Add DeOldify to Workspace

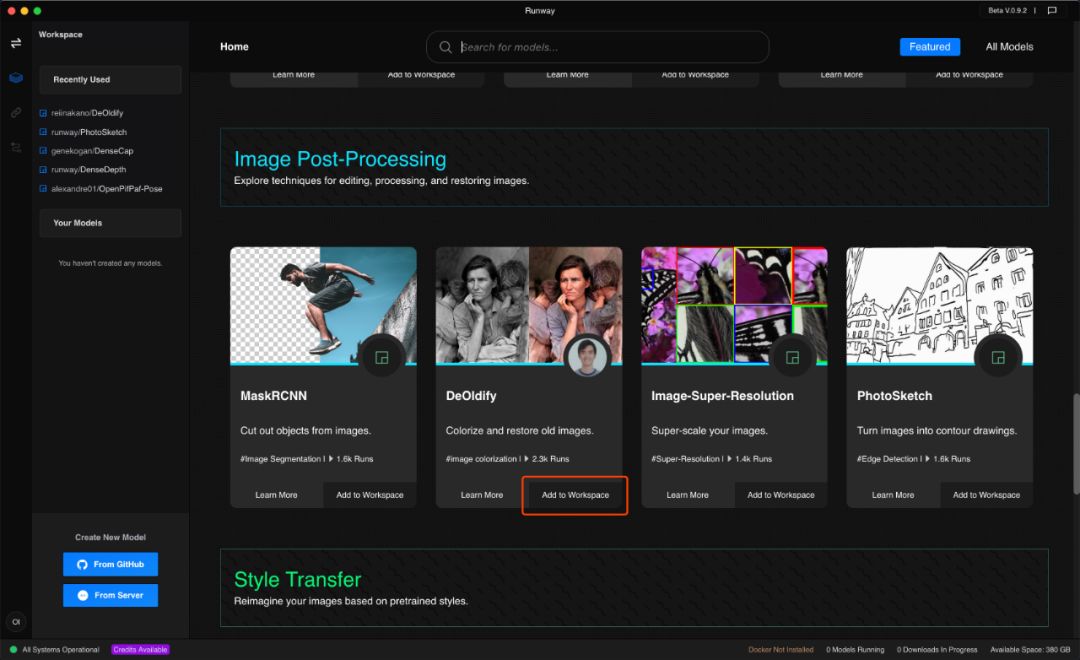click(x=575, y=495)
